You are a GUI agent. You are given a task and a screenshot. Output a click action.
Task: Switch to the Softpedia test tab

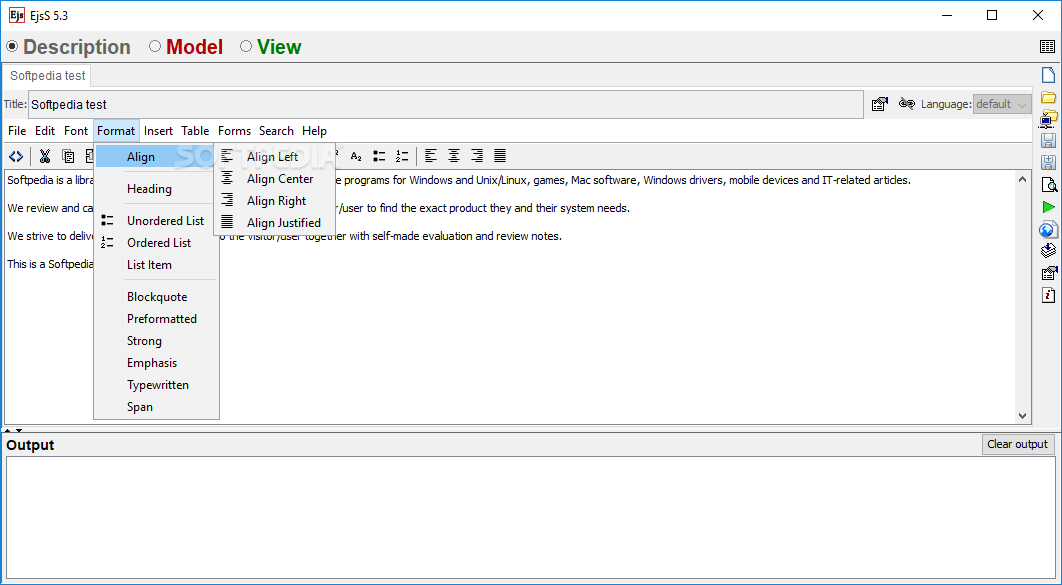(47, 75)
